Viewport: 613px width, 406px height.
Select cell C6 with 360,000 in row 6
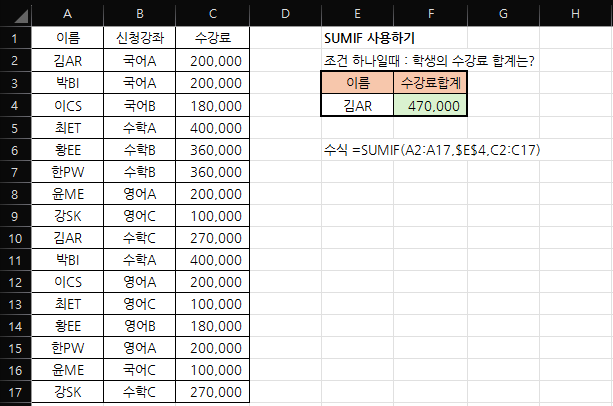point(213,150)
